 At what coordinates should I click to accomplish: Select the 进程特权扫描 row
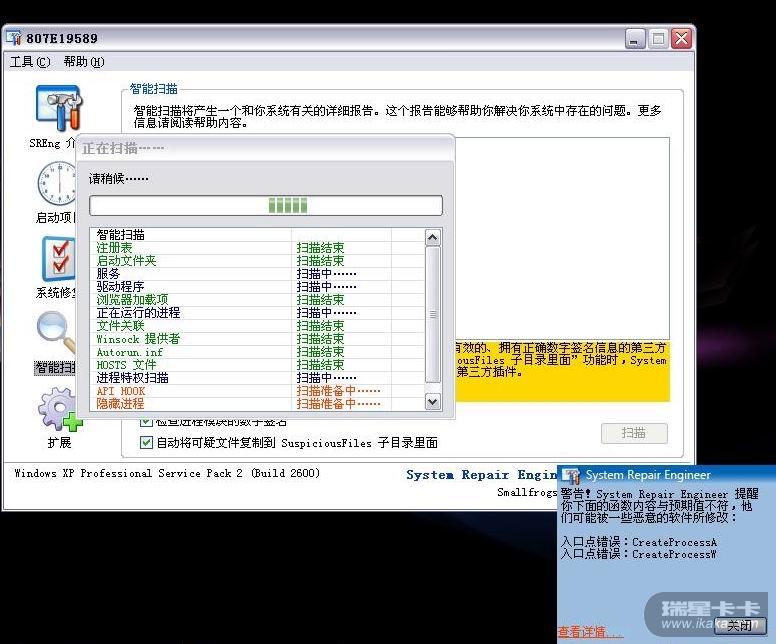257,378
